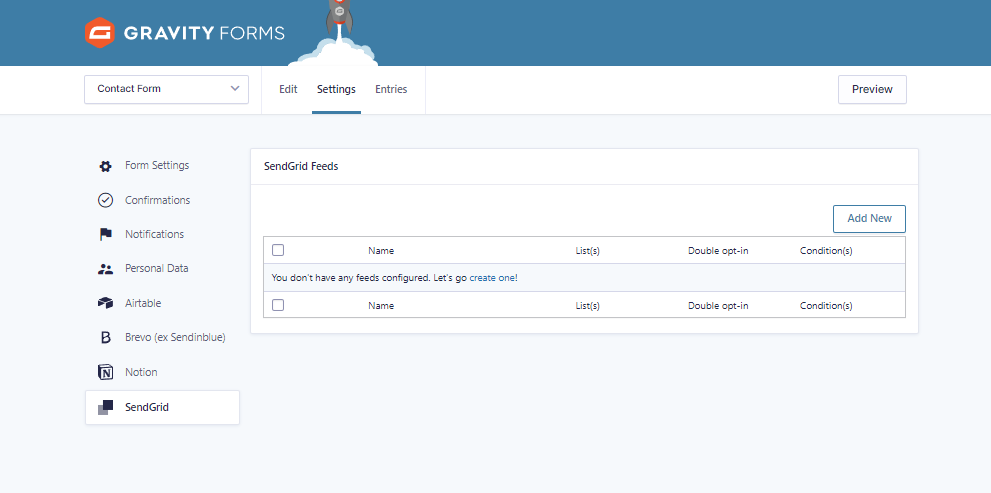Click Double opt-in label in table footer
Viewport: 991px width, 493px height.
pos(718,306)
